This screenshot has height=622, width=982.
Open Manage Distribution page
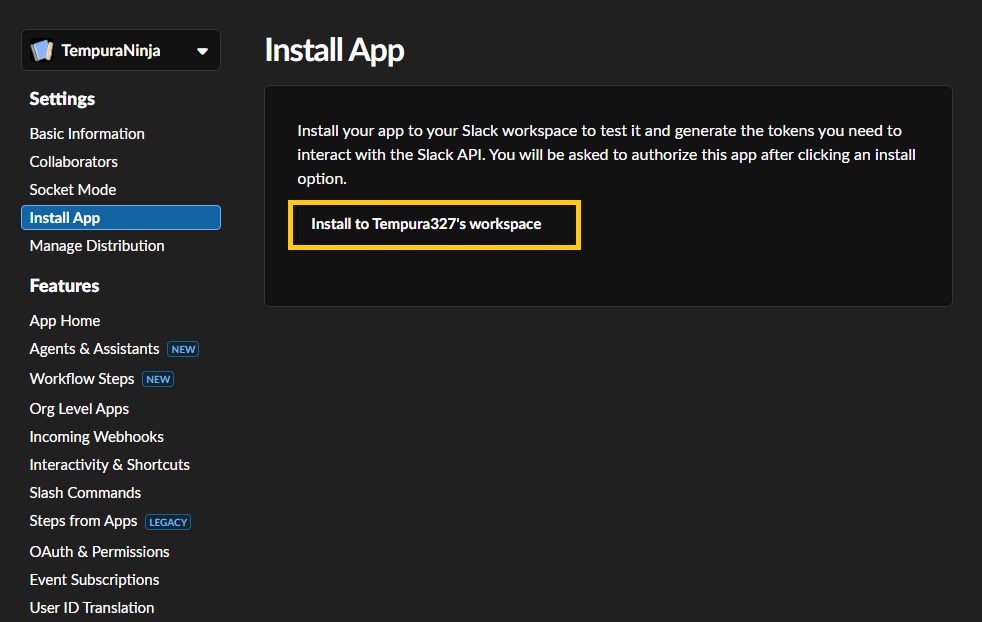(x=96, y=246)
